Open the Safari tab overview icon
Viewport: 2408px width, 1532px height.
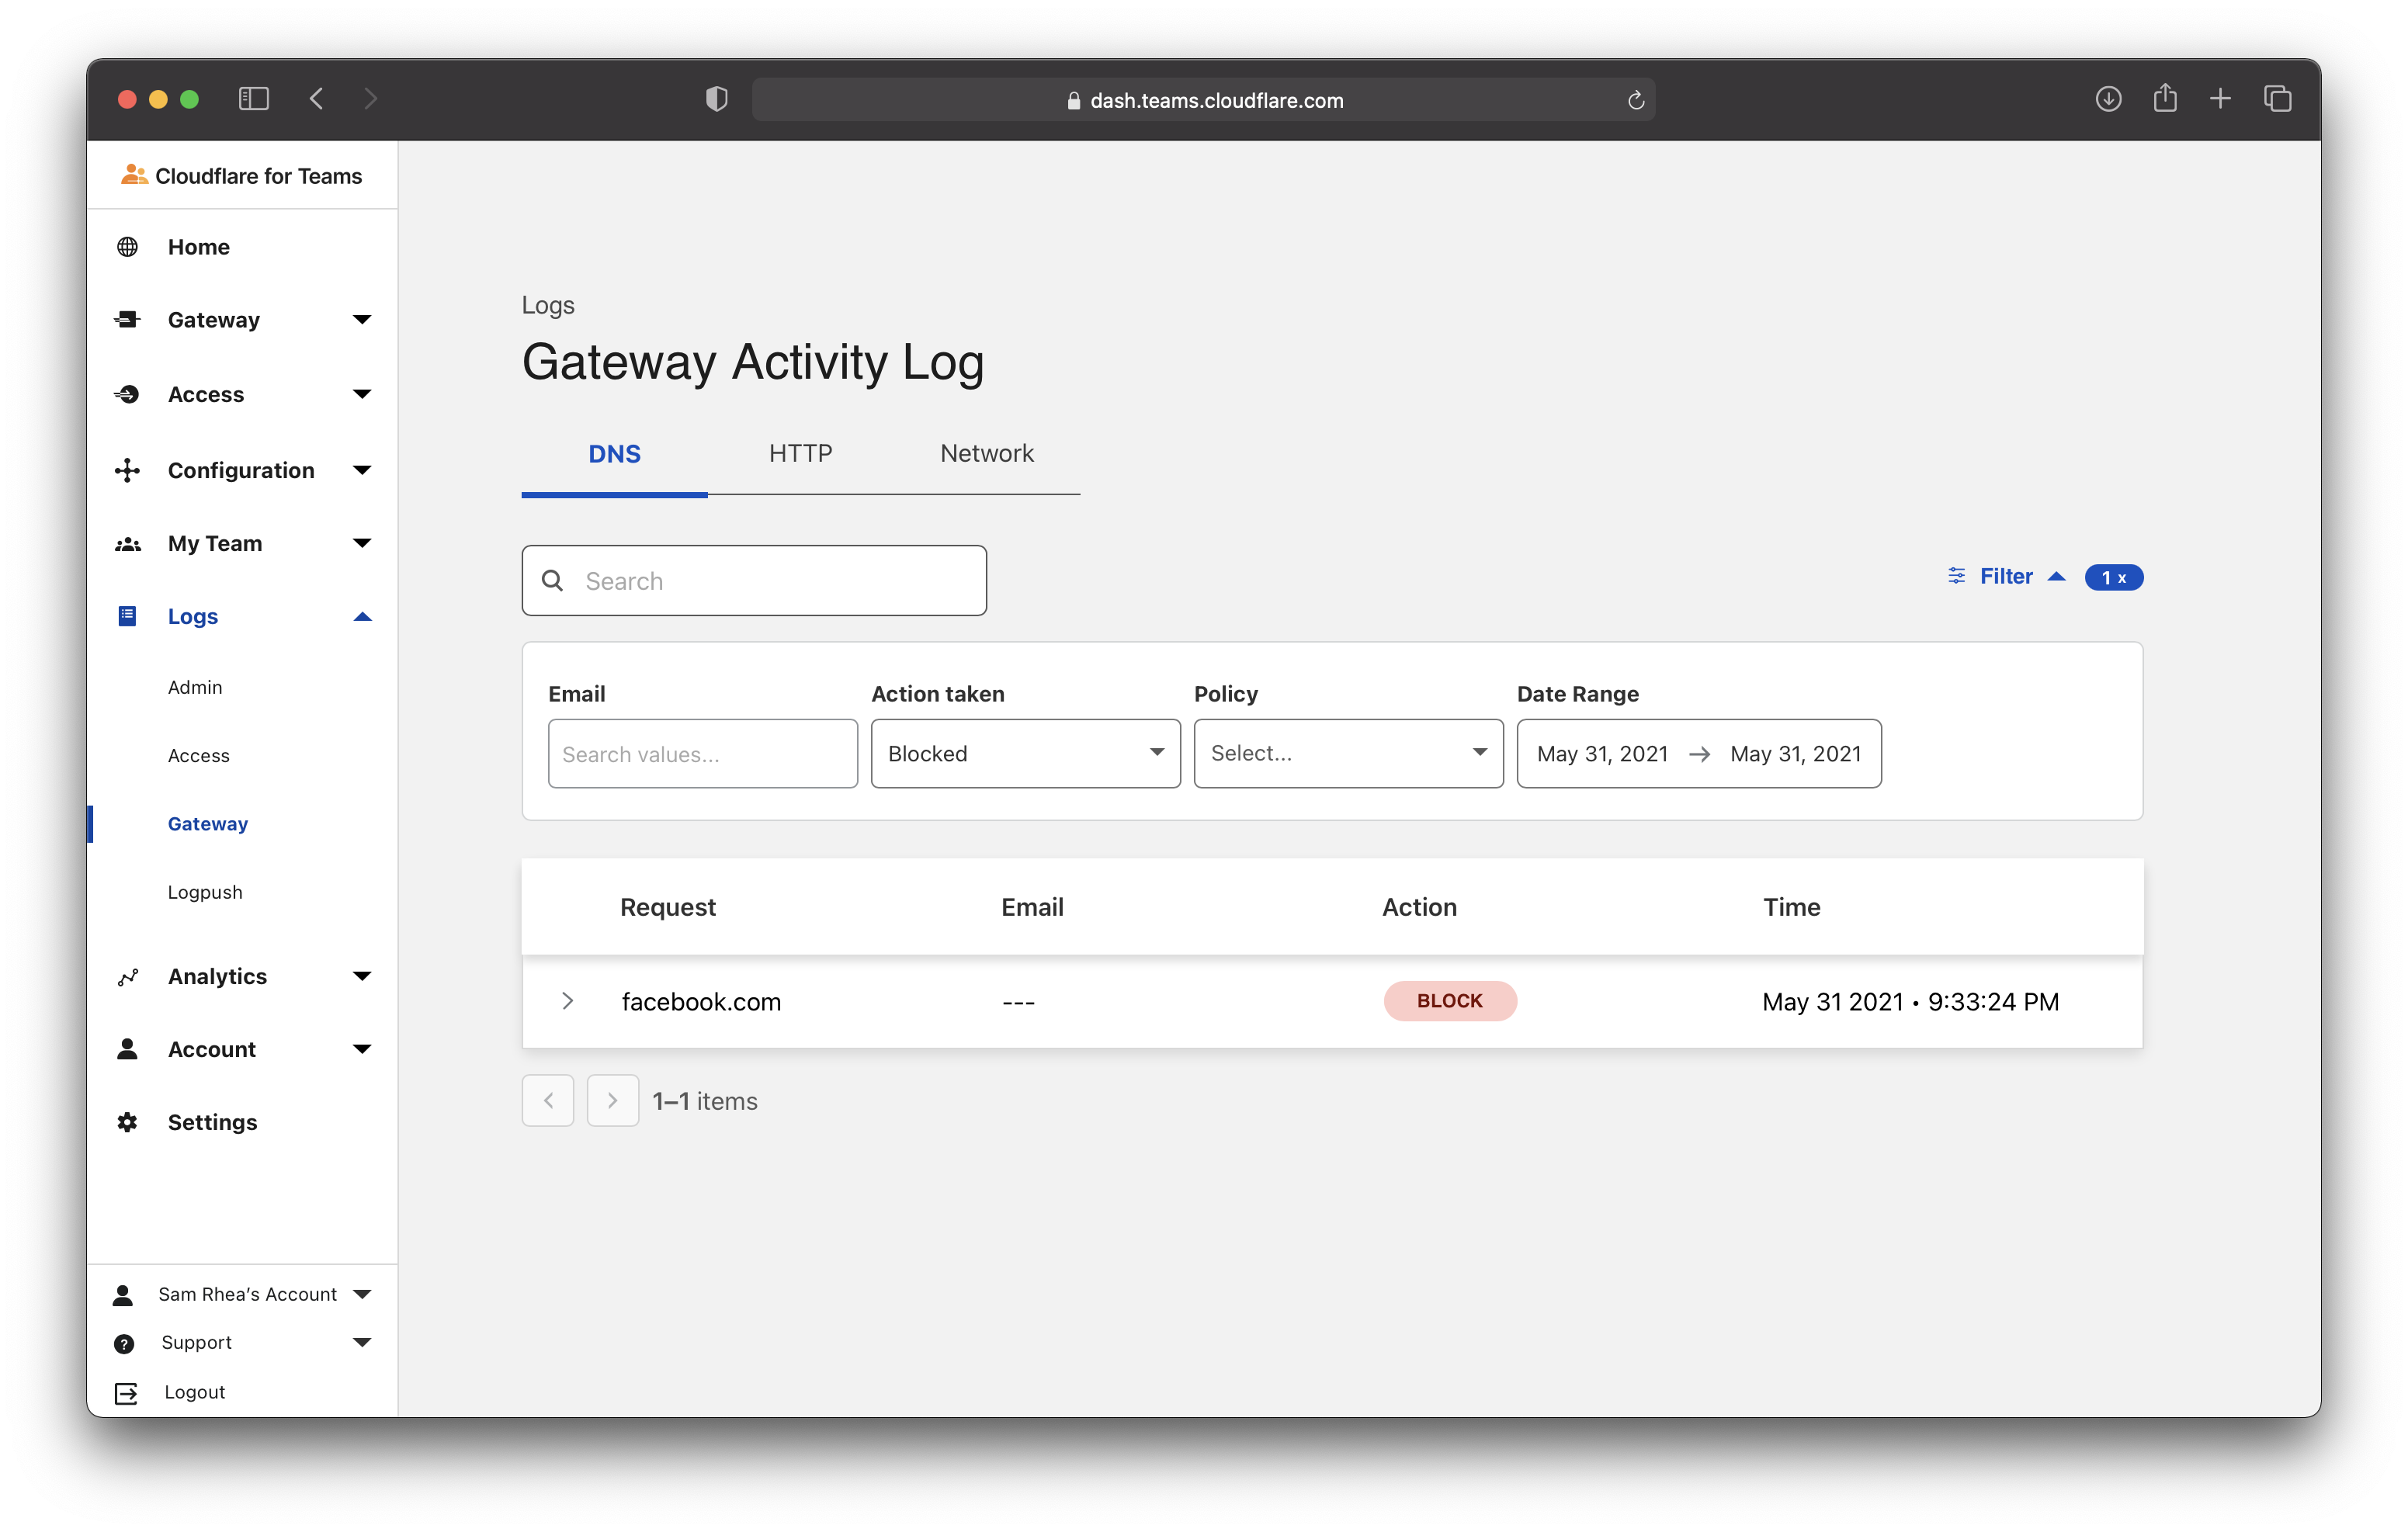(2277, 99)
